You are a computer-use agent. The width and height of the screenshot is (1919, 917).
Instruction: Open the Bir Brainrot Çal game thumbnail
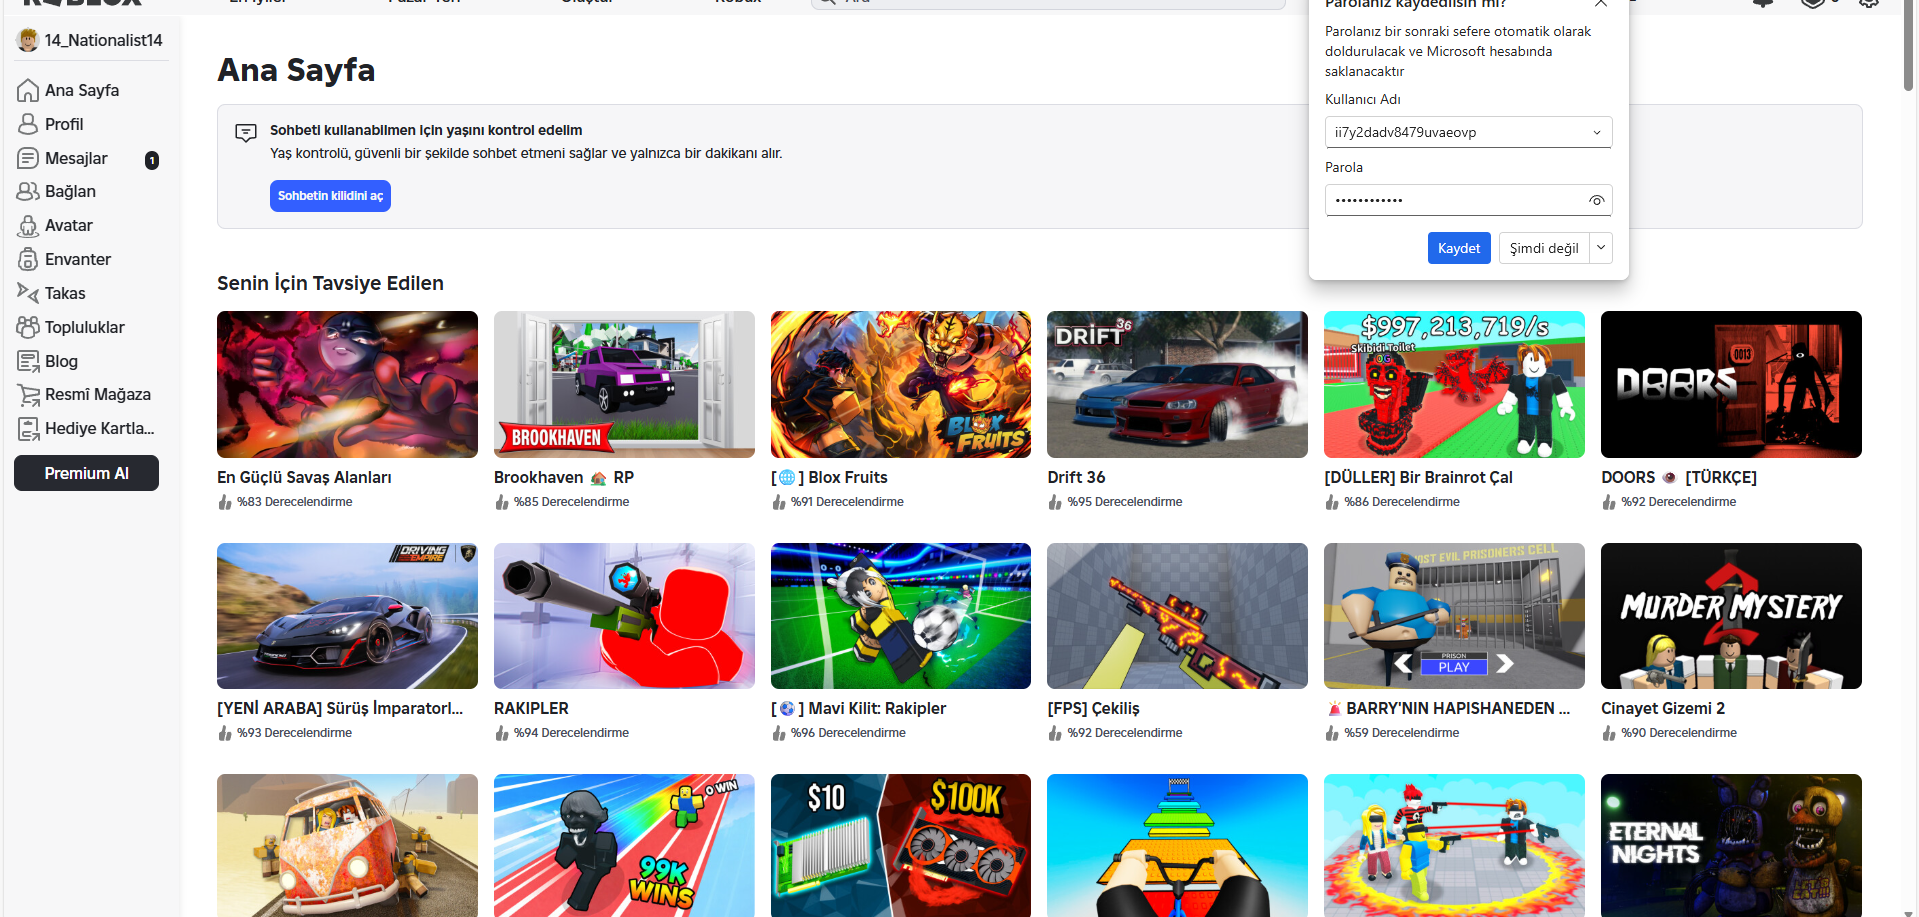pyautogui.click(x=1454, y=384)
